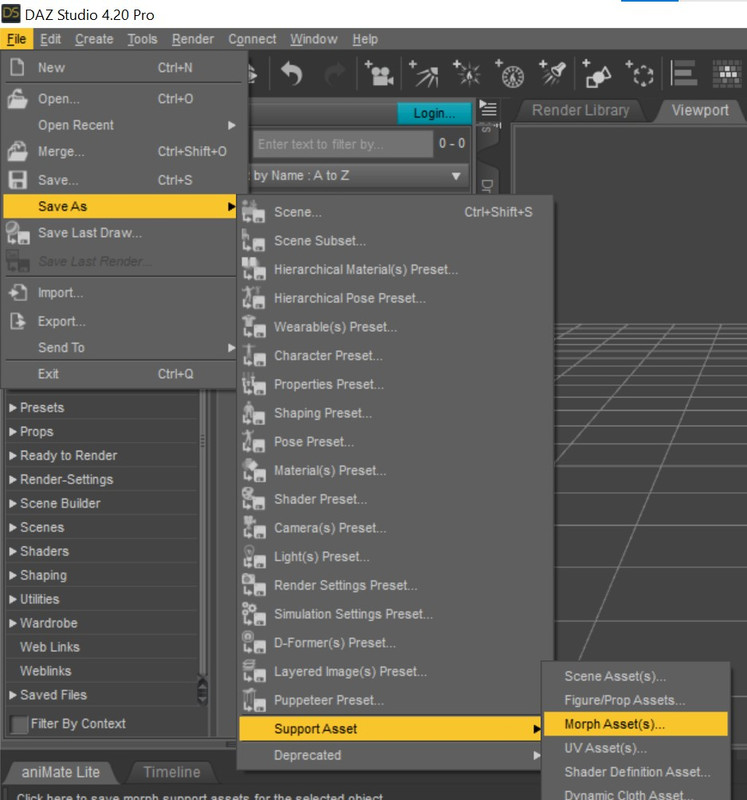
Task: Select Render Settings Preset... entry
Action: click(x=345, y=585)
